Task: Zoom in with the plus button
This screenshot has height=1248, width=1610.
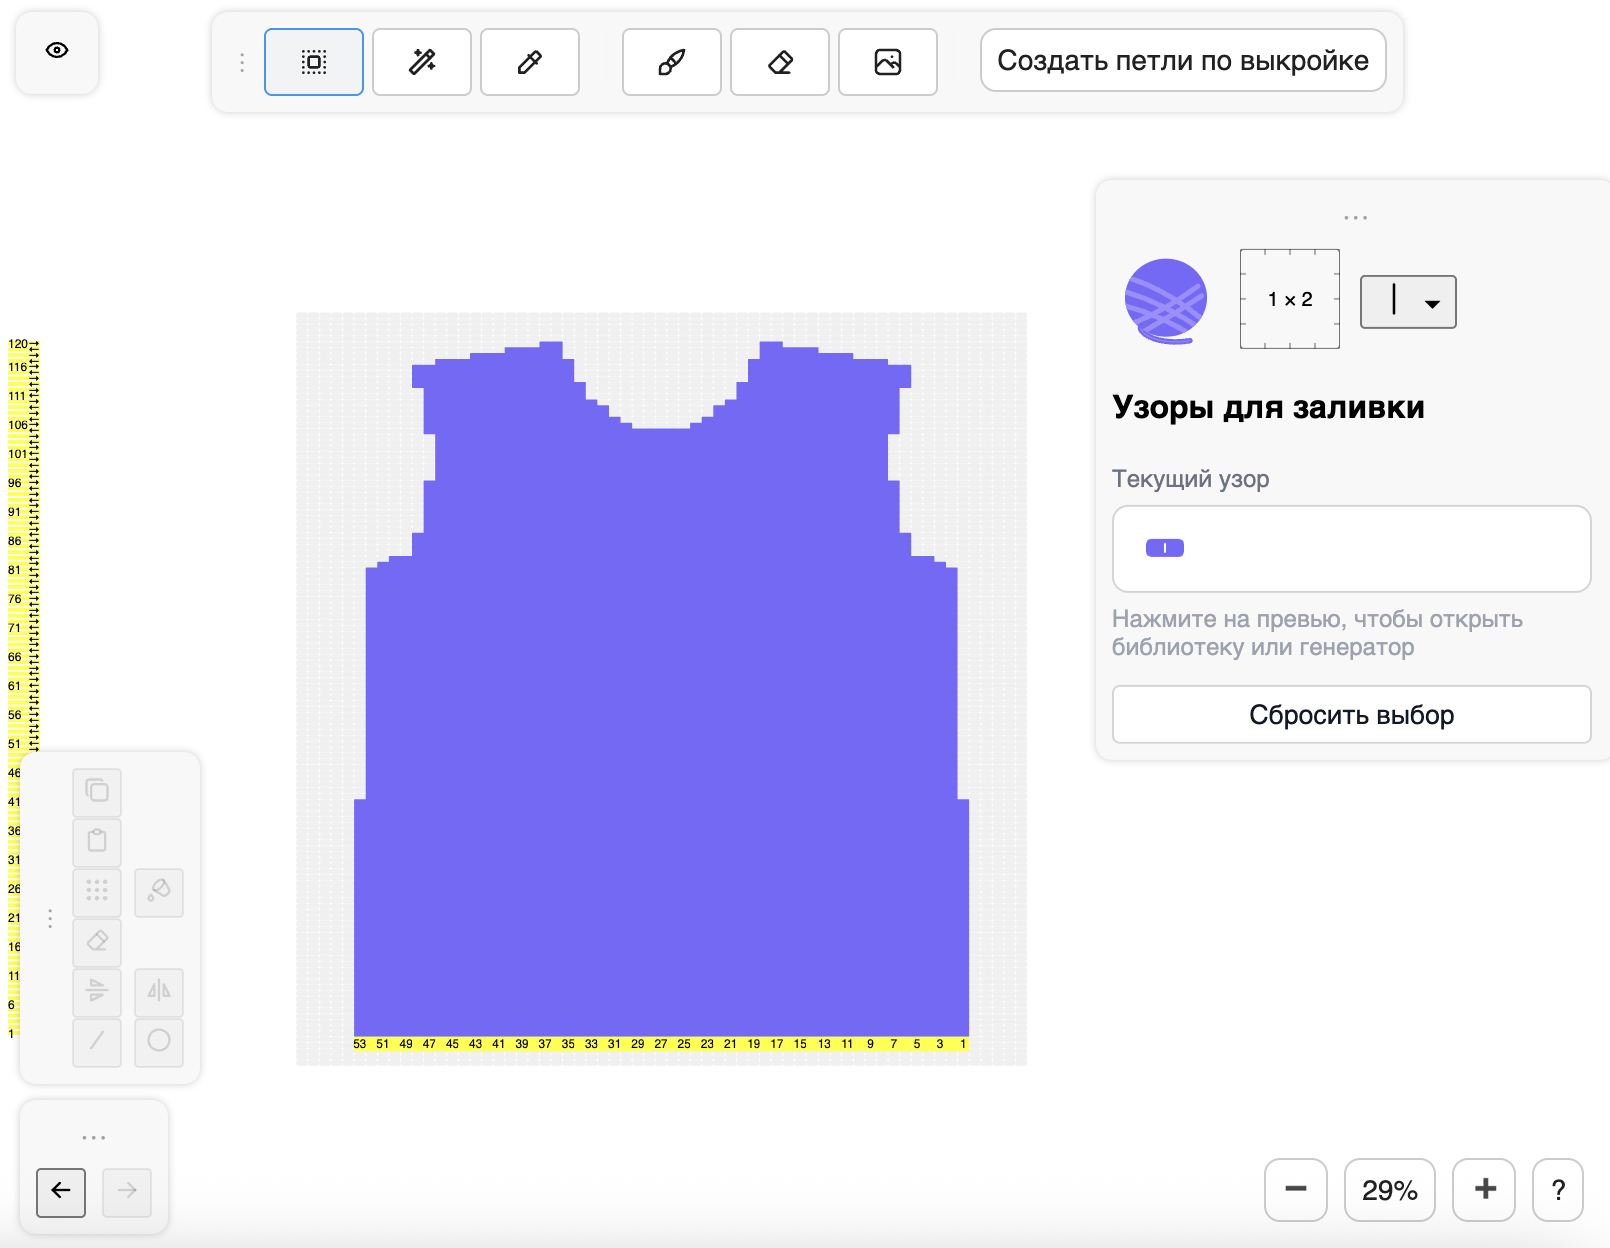Action: (x=1484, y=1189)
